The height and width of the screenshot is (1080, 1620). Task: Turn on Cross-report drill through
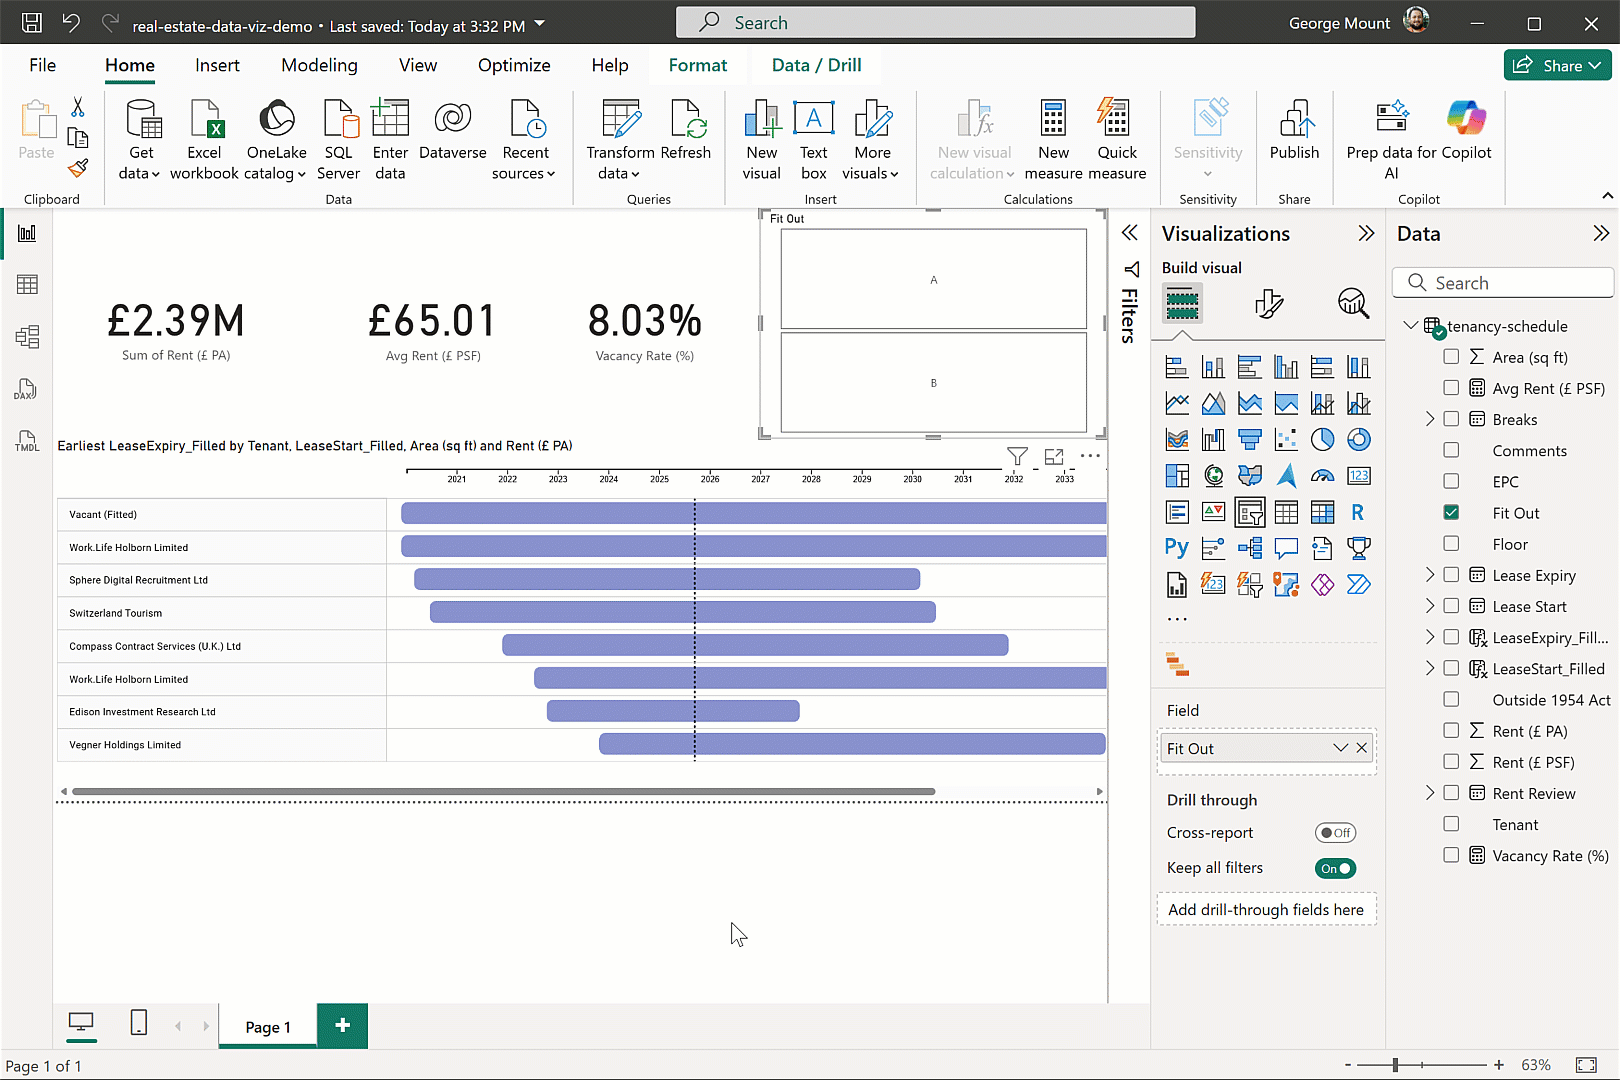1335,833
